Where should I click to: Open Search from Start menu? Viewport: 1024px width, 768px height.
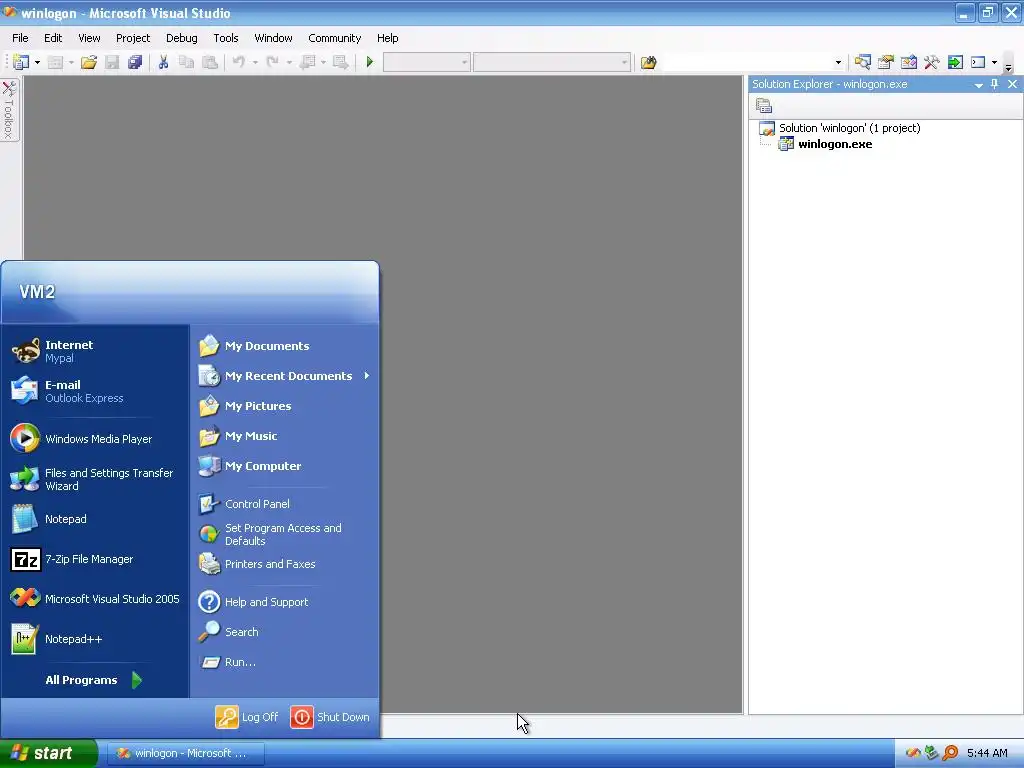[285, 632]
